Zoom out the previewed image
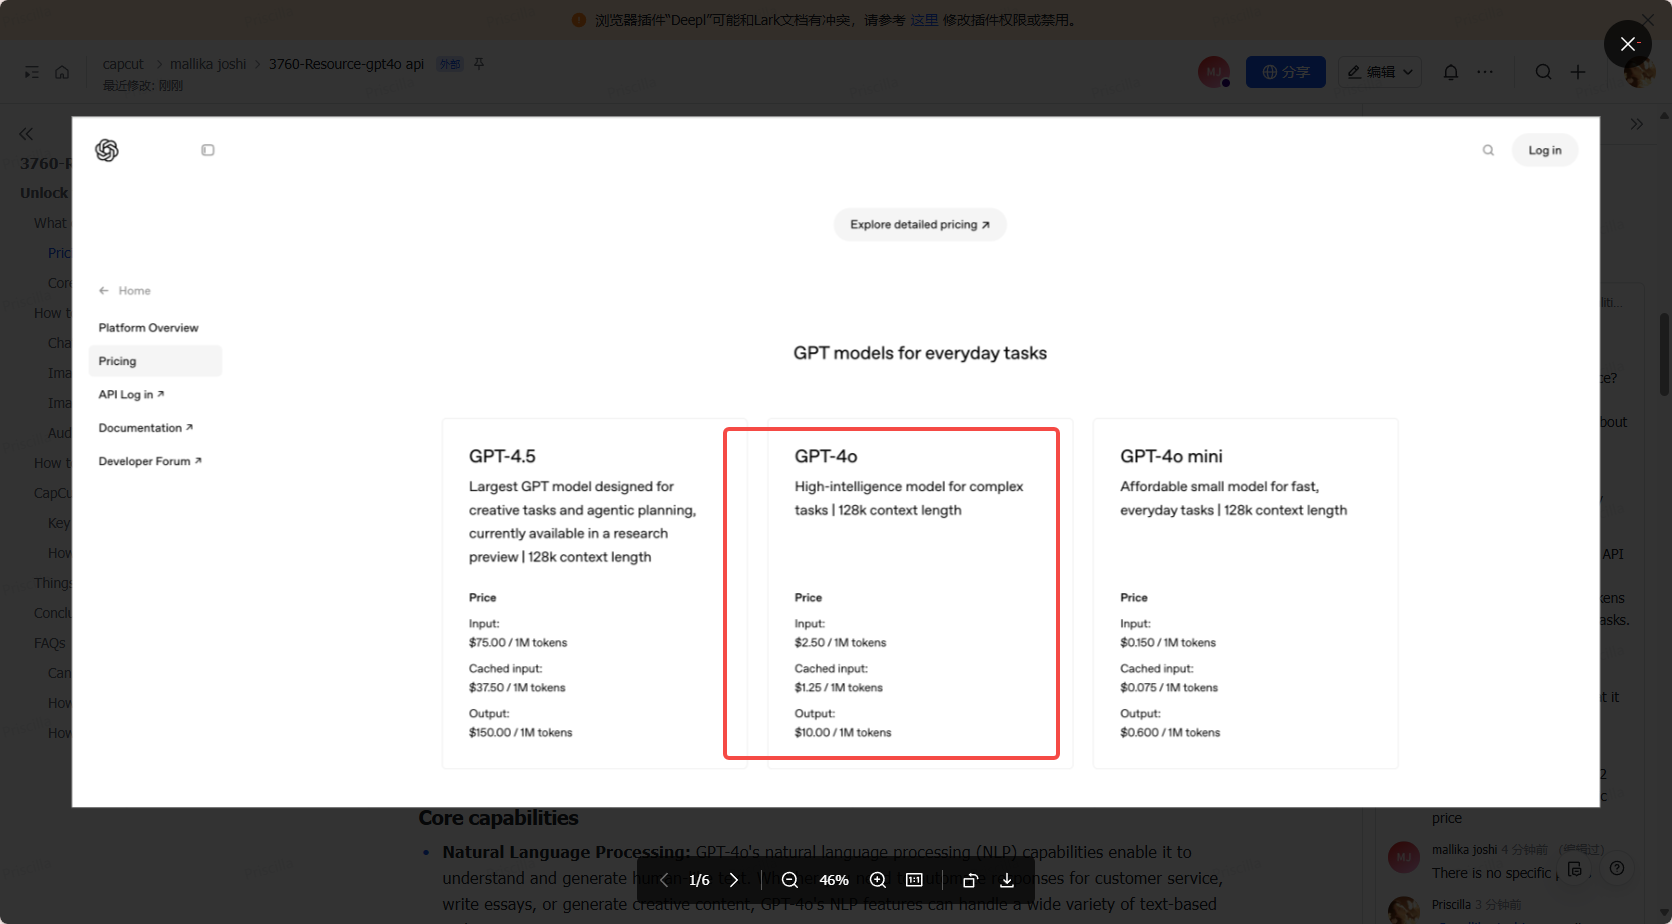This screenshot has height=924, width=1672. (790, 880)
